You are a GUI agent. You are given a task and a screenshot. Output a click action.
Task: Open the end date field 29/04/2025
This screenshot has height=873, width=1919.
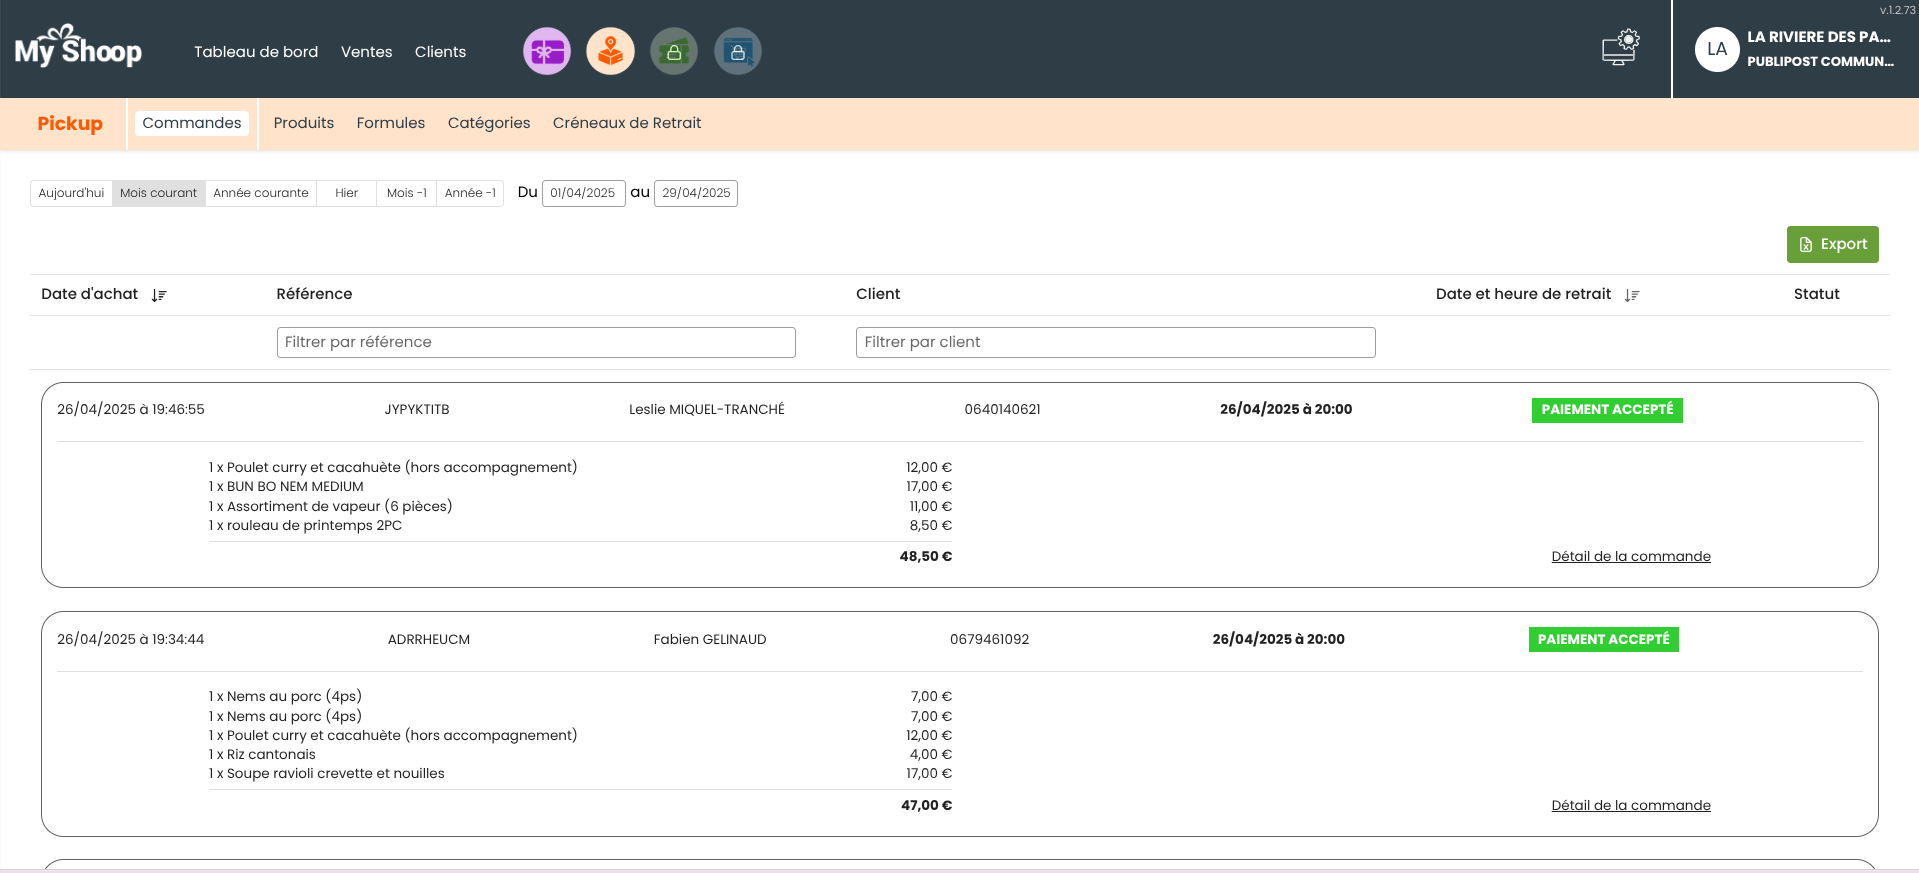tap(696, 193)
